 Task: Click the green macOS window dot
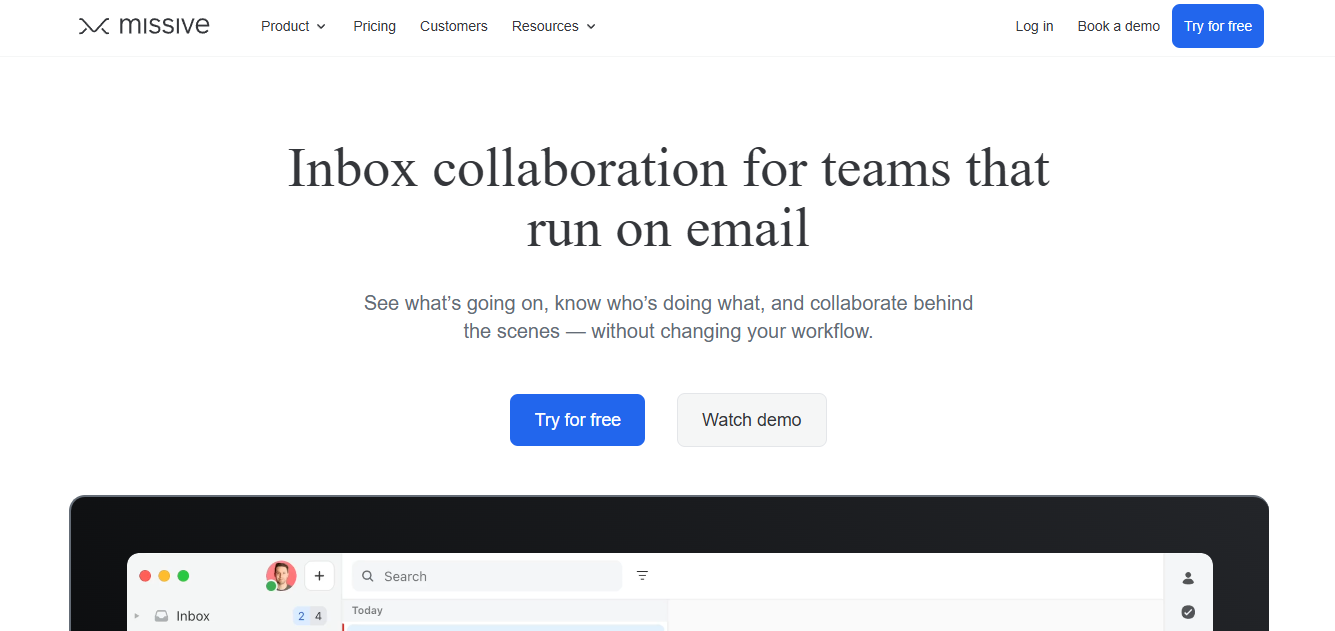183,576
